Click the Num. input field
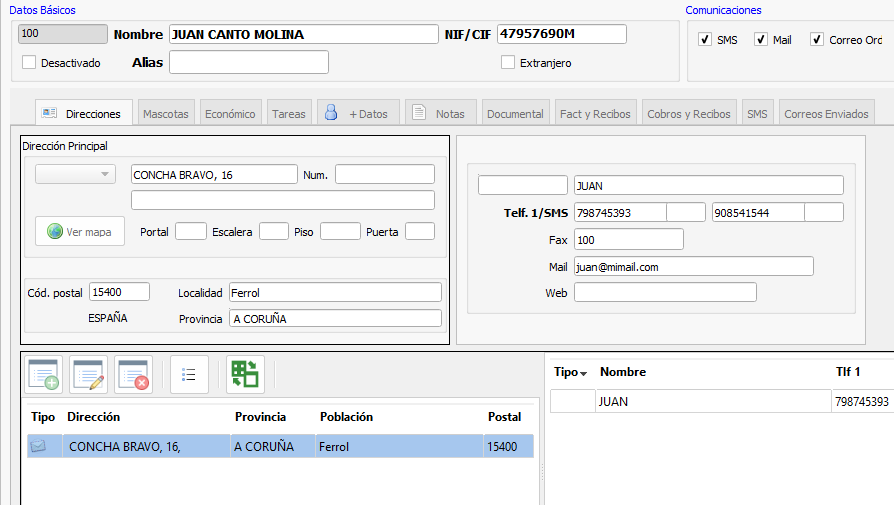 pos(385,174)
